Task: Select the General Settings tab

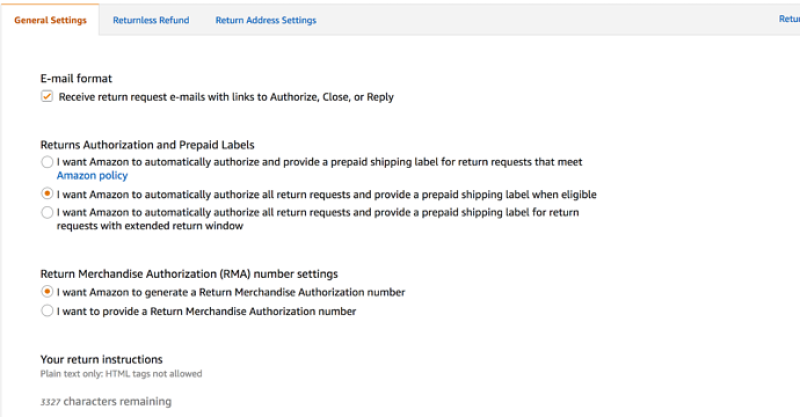Action: coord(50,20)
